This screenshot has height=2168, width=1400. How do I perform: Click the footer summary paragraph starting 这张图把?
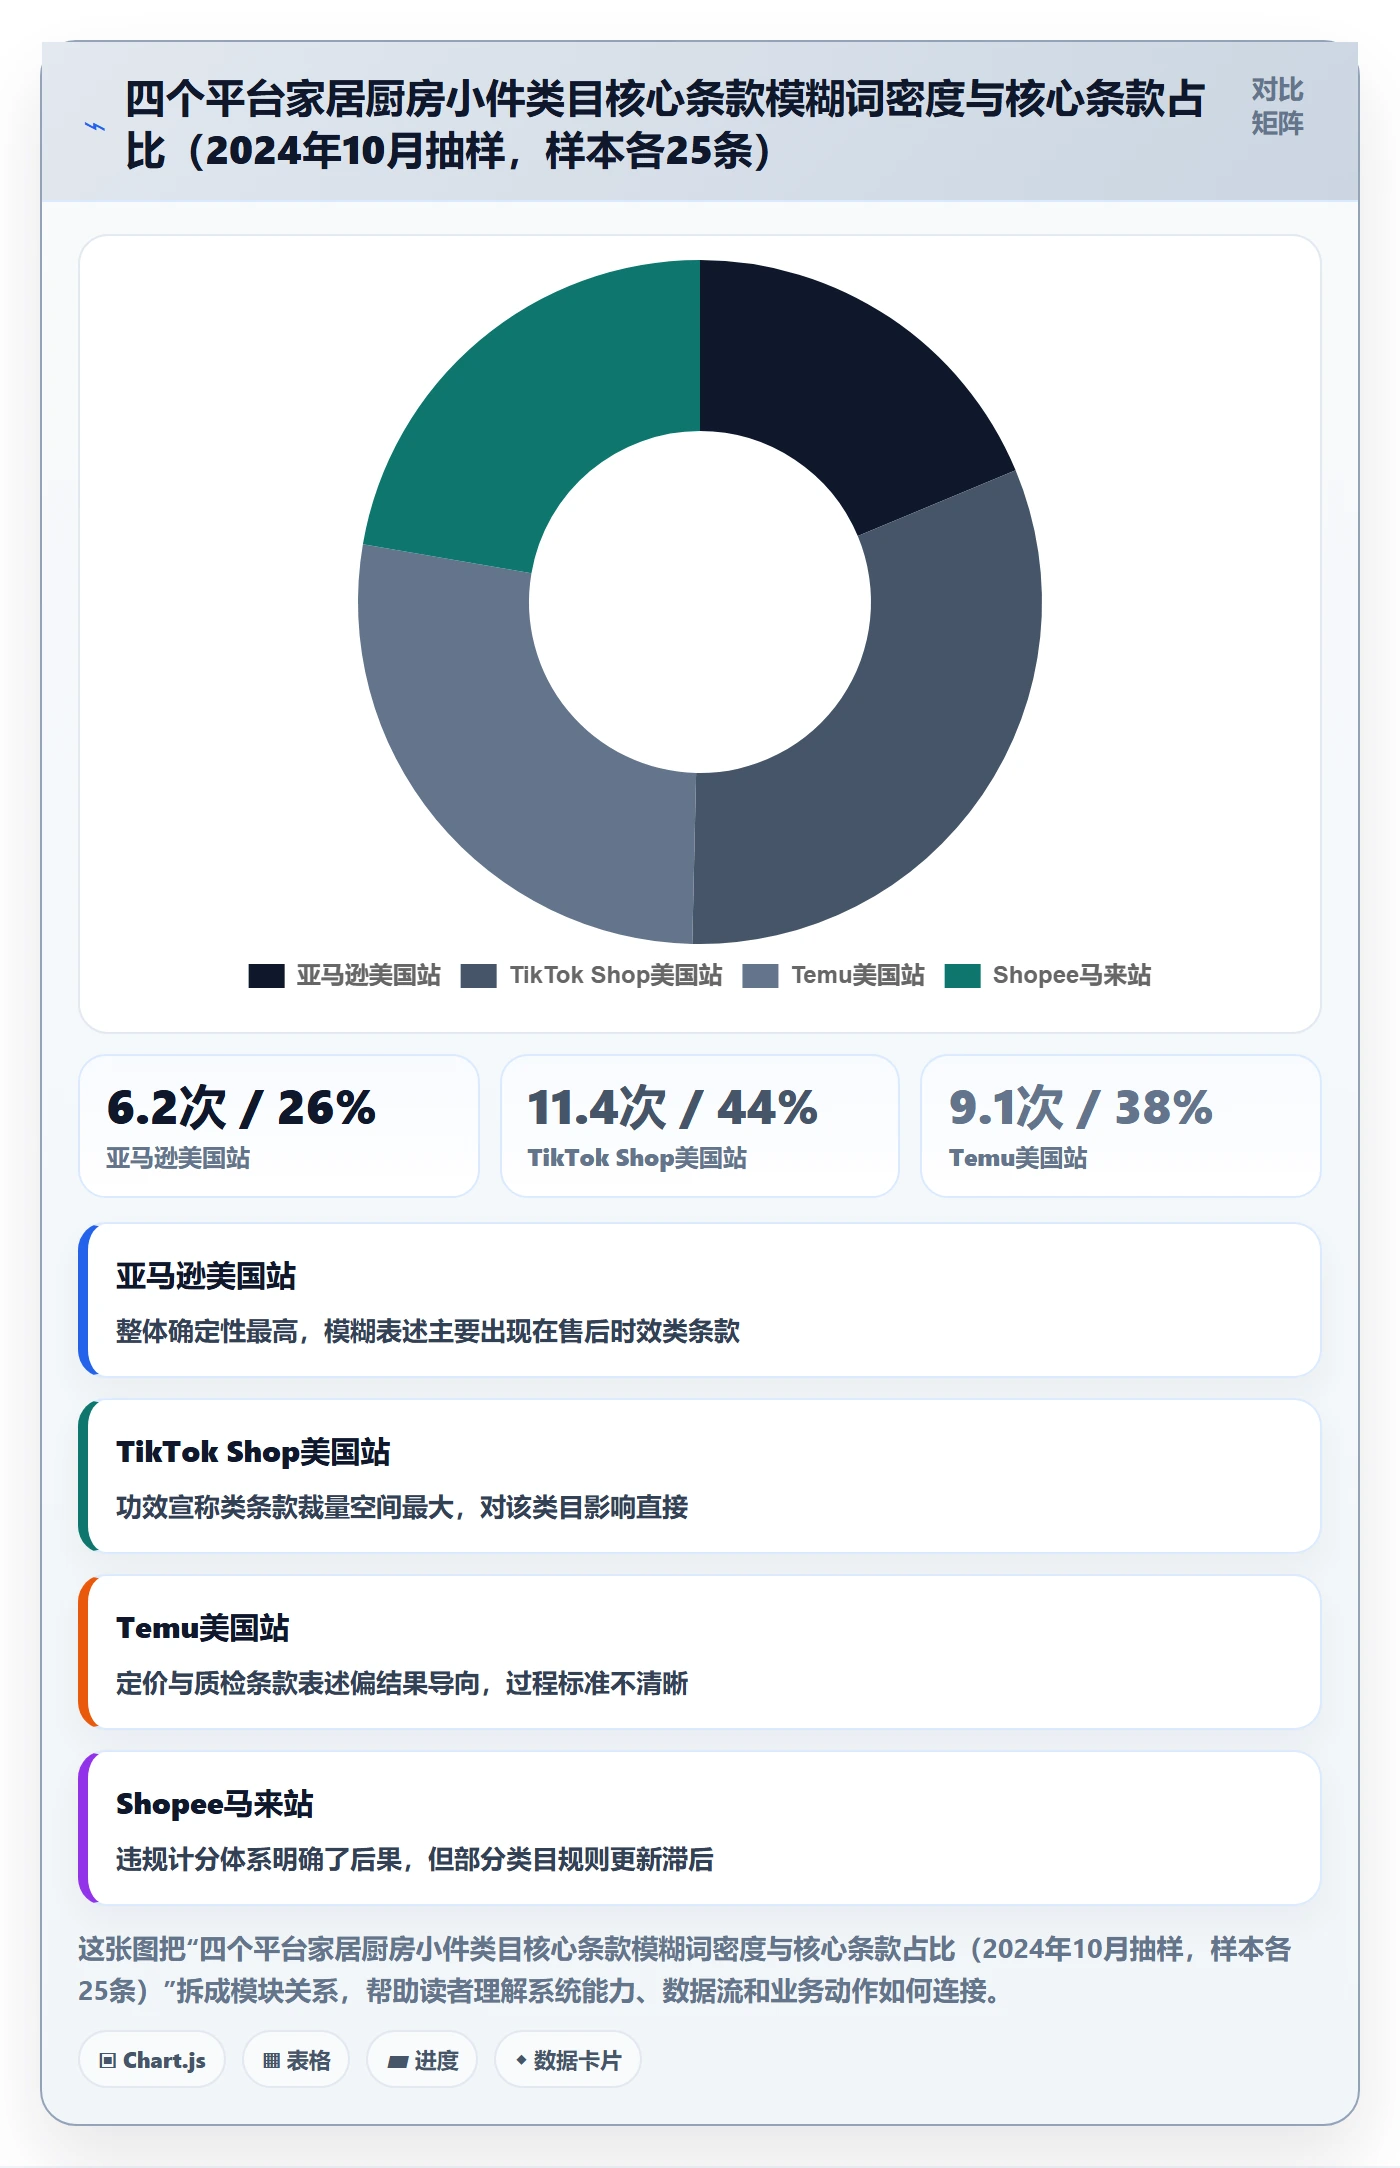pos(686,1970)
